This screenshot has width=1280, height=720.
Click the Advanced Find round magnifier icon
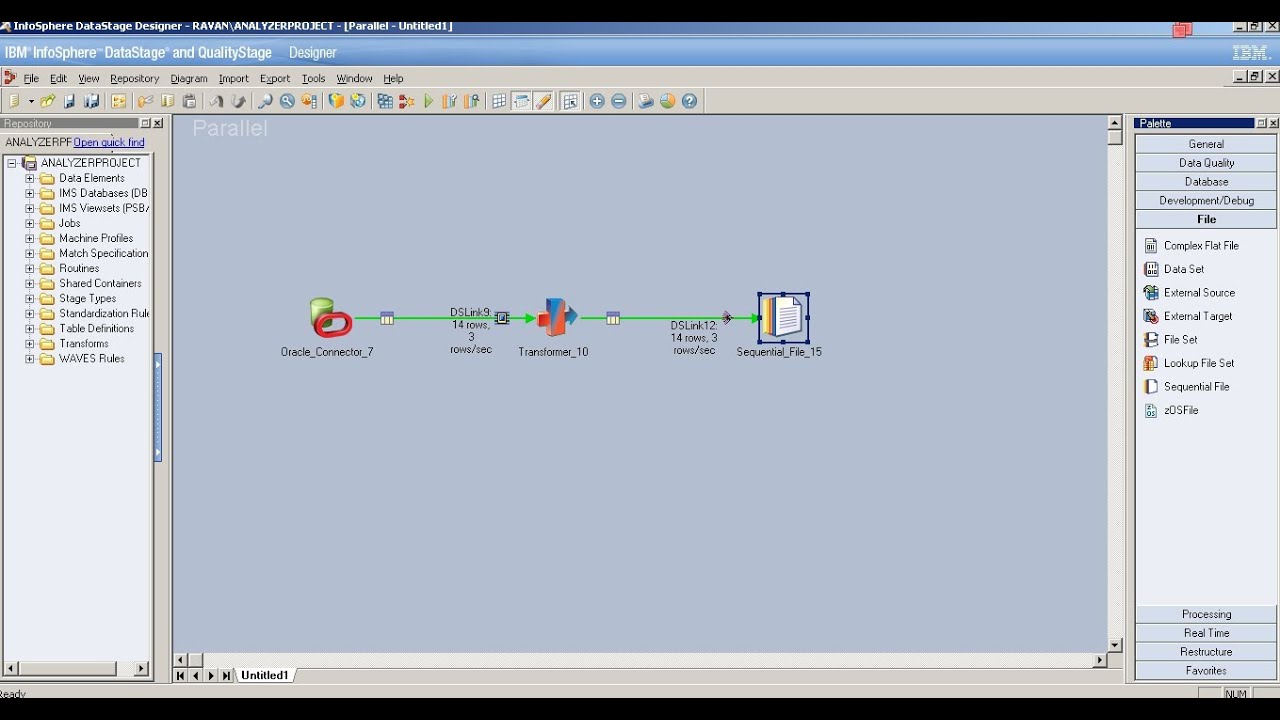[287, 101]
